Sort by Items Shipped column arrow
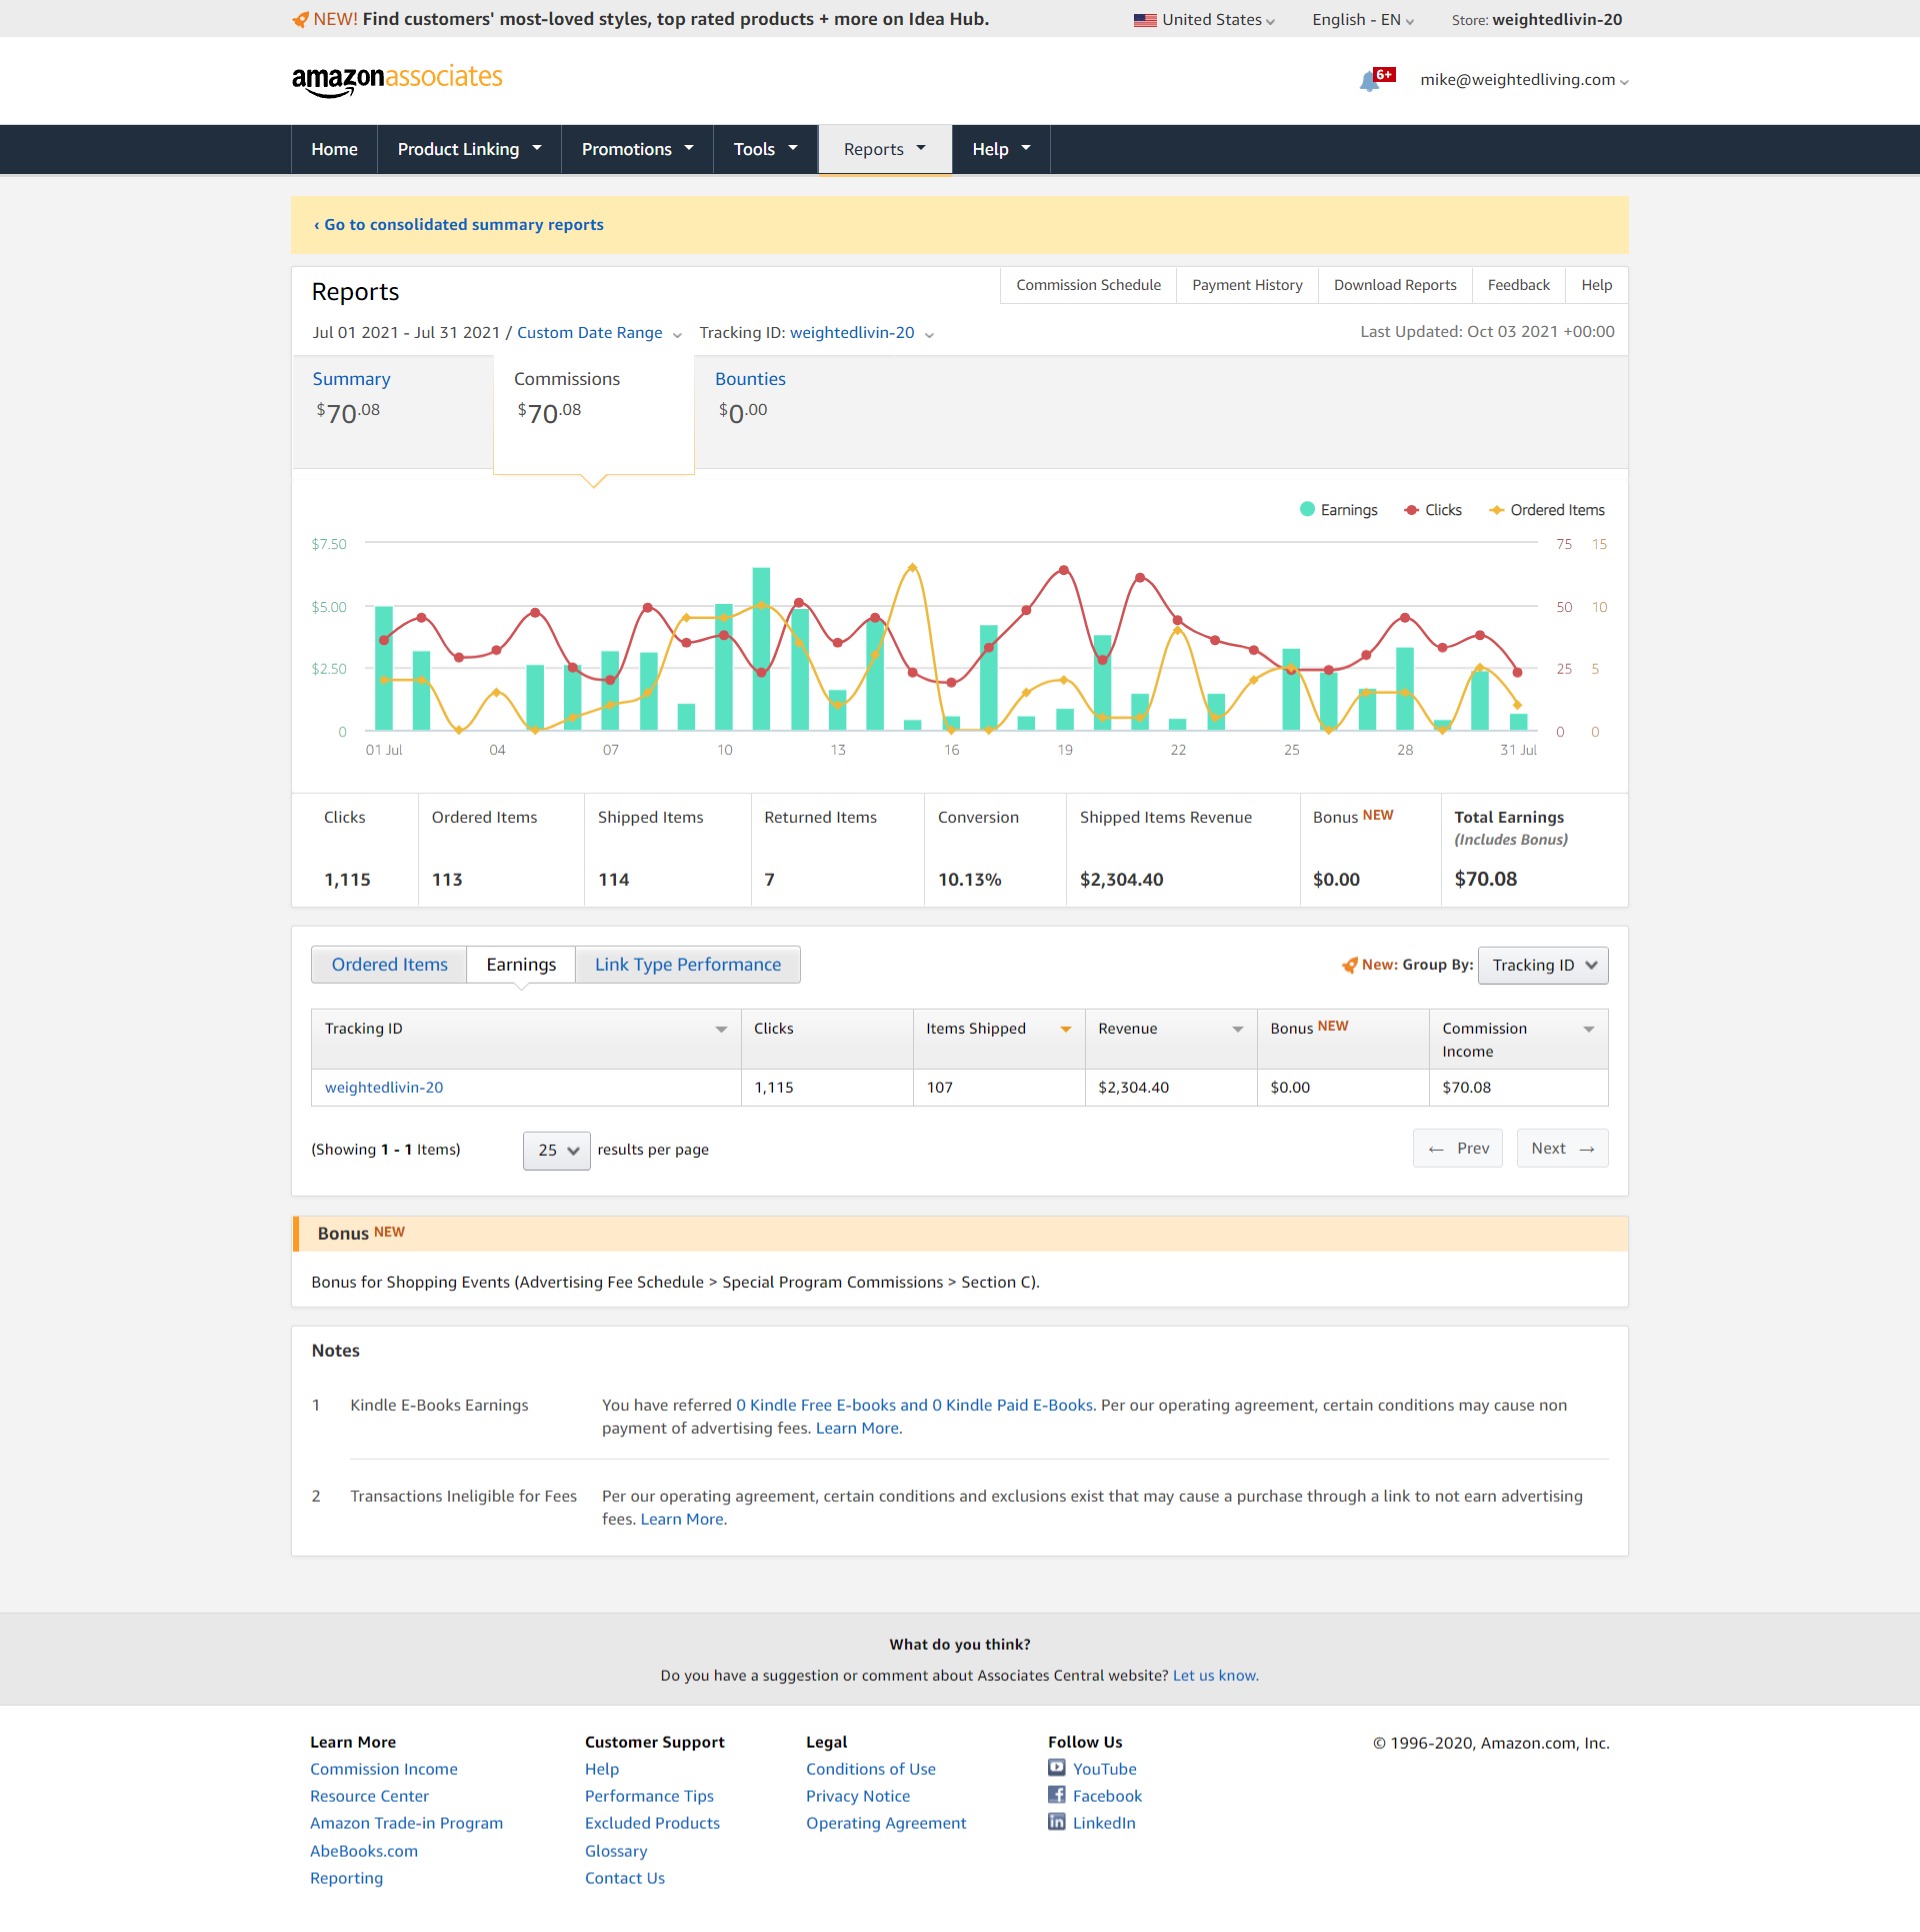The image size is (1920, 1932). pos(1066,1029)
